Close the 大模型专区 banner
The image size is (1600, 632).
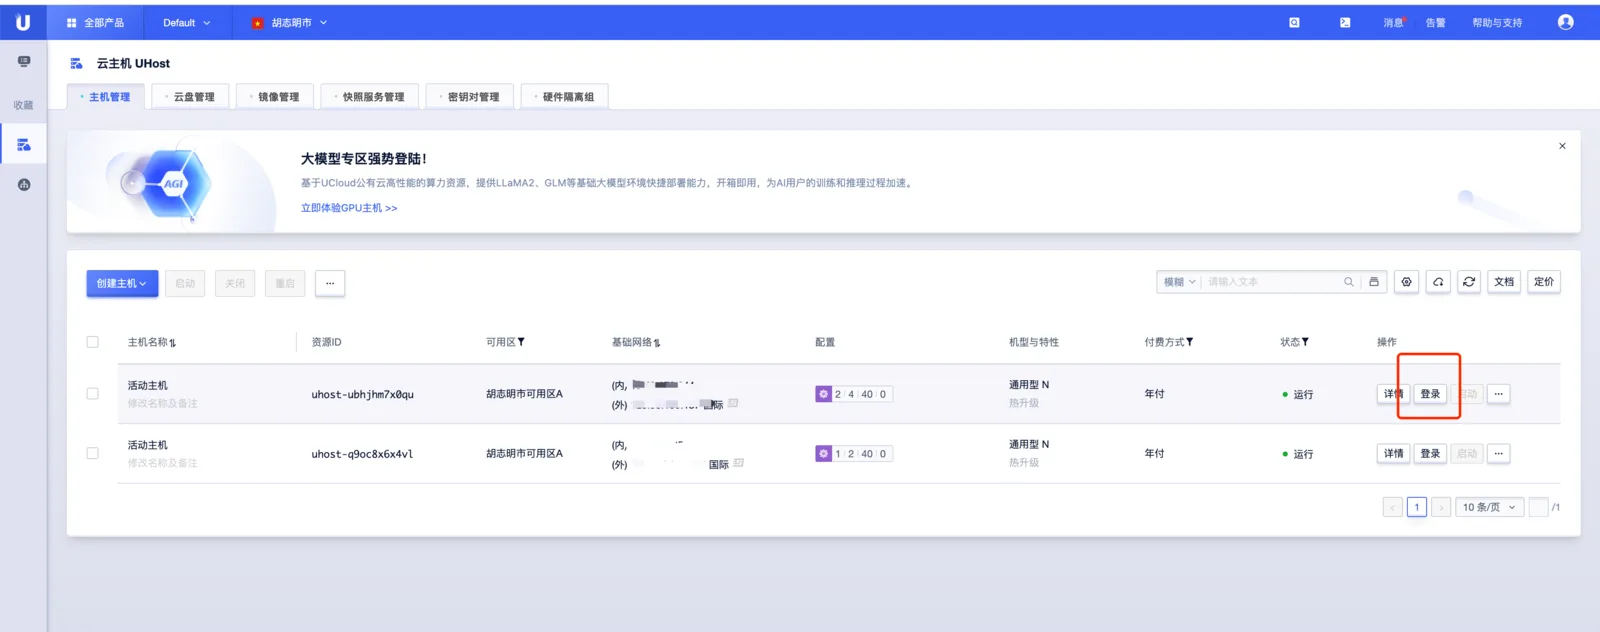[x=1562, y=146]
